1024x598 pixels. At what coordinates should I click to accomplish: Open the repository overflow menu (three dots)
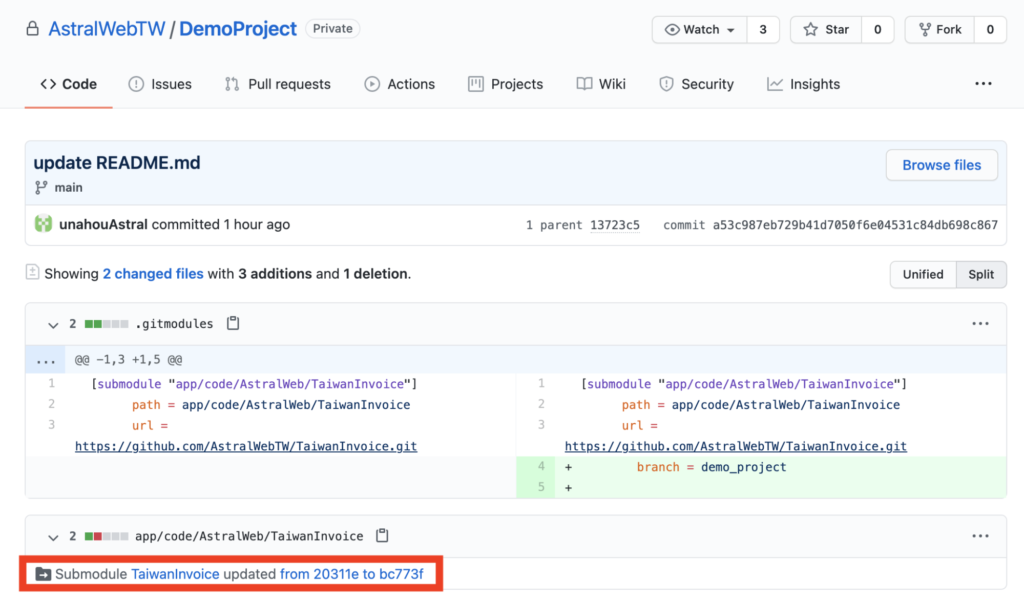tap(983, 84)
